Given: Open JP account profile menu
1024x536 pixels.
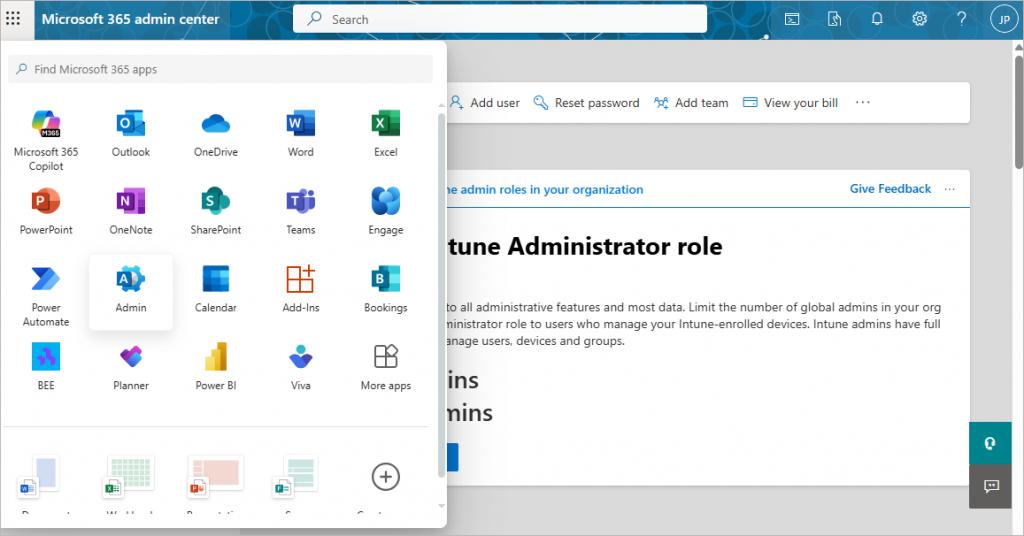Looking at the screenshot, I should tap(1004, 19).
